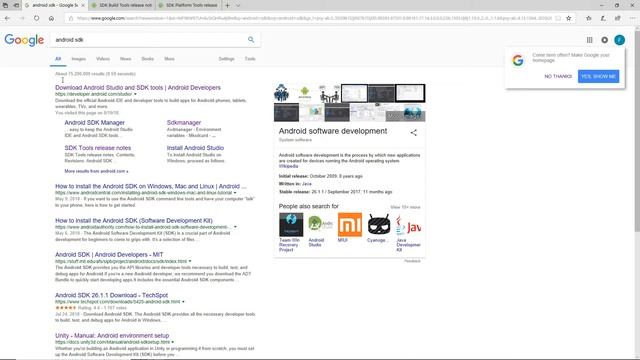Click No Thanks on homepage prompt

(x=558, y=76)
